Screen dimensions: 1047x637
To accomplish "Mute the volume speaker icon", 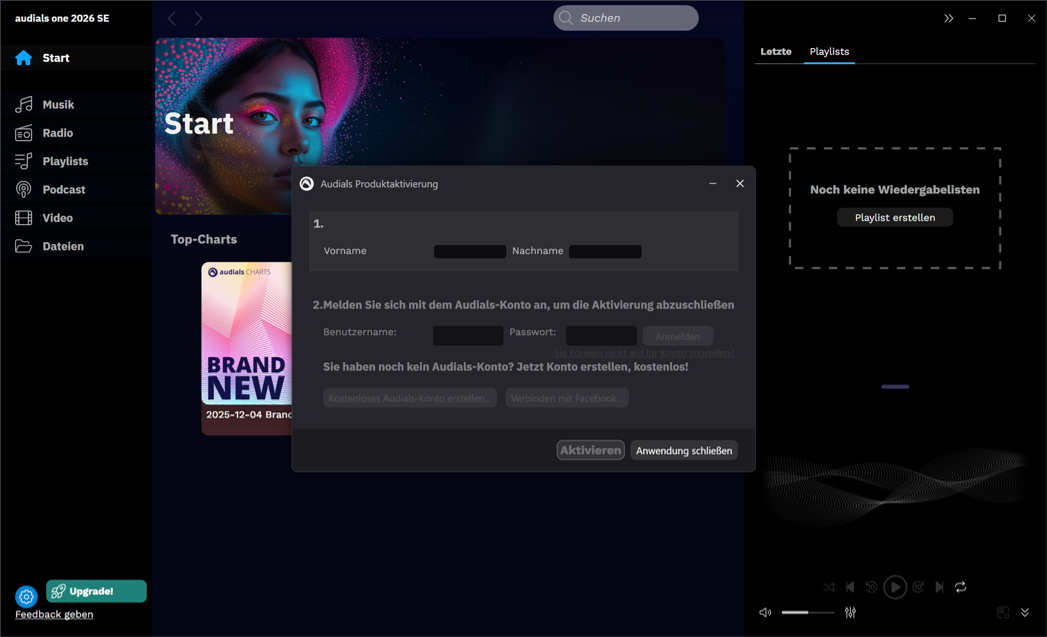I will tap(765, 612).
